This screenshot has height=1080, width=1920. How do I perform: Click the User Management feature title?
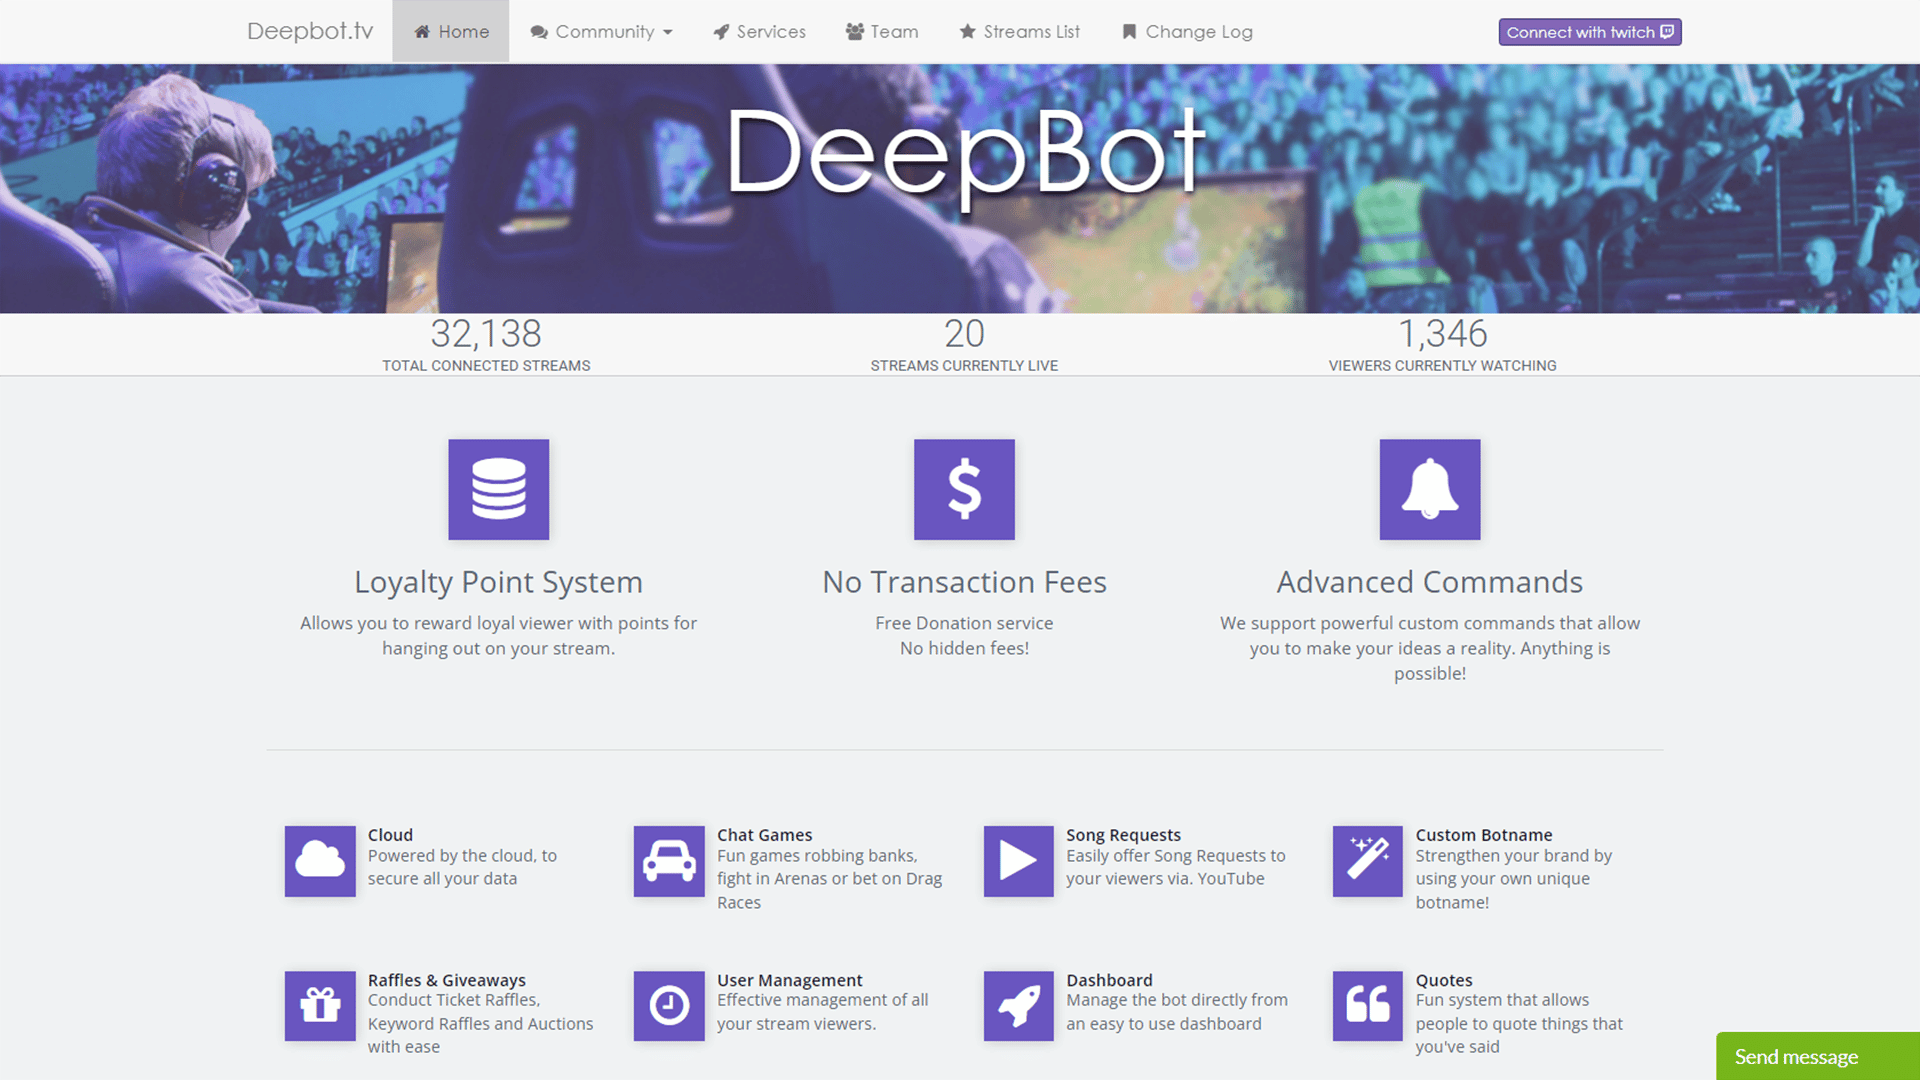(789, 980)
